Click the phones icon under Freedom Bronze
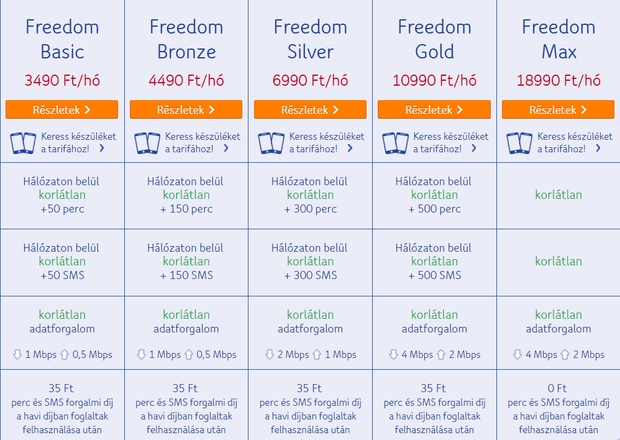 147,143
